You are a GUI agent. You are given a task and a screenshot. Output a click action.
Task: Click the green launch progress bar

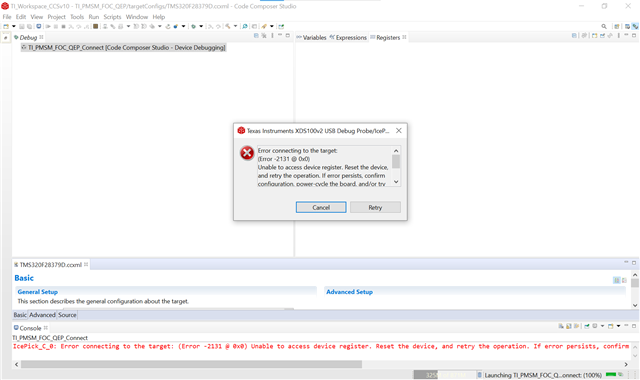click(x=611, y=374)
